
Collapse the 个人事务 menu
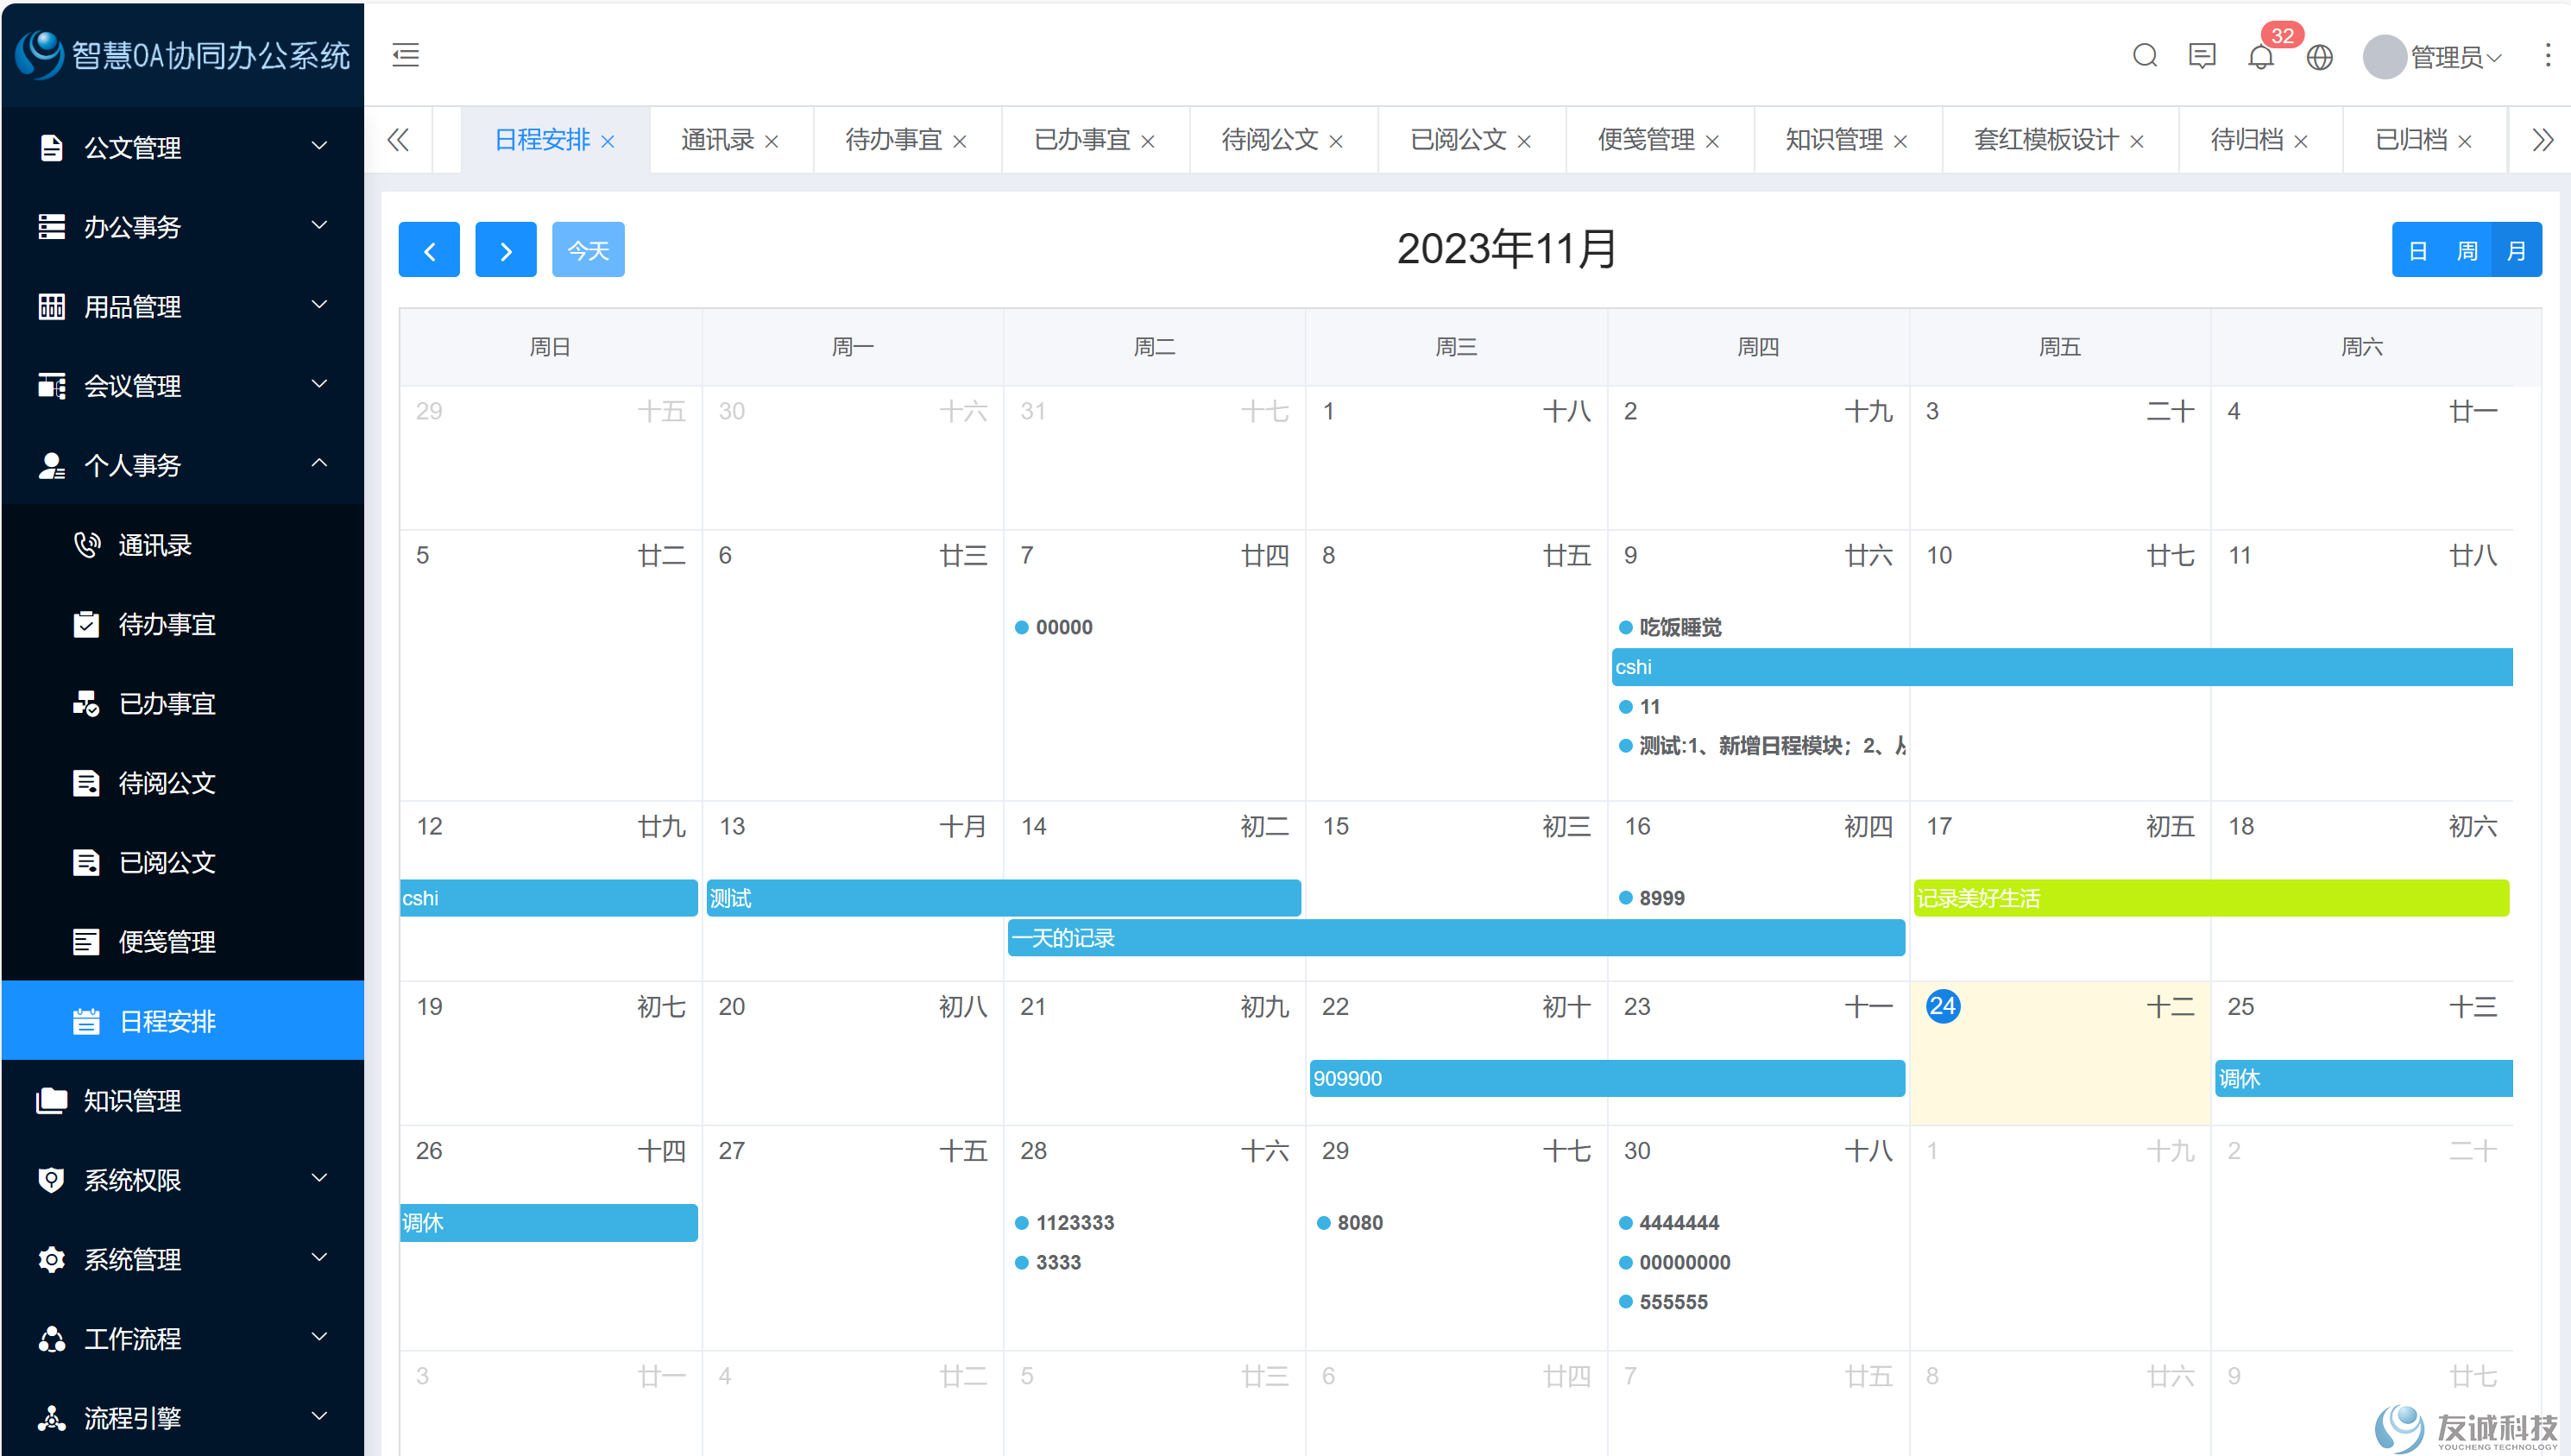183,465
